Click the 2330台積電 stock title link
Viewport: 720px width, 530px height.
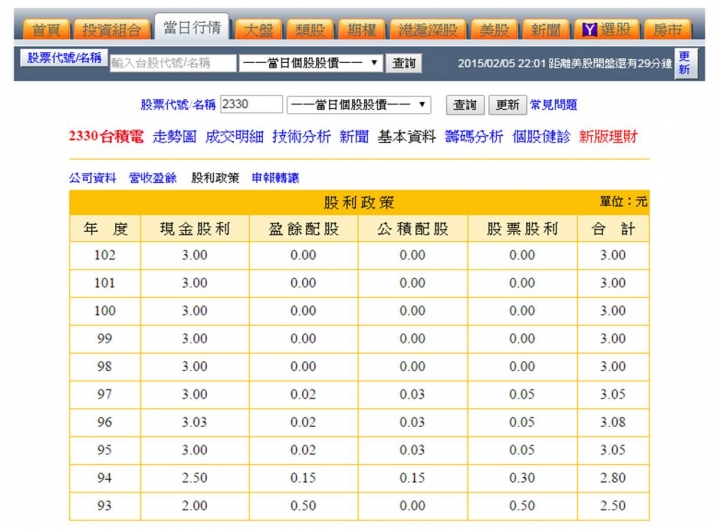[106, 136]
